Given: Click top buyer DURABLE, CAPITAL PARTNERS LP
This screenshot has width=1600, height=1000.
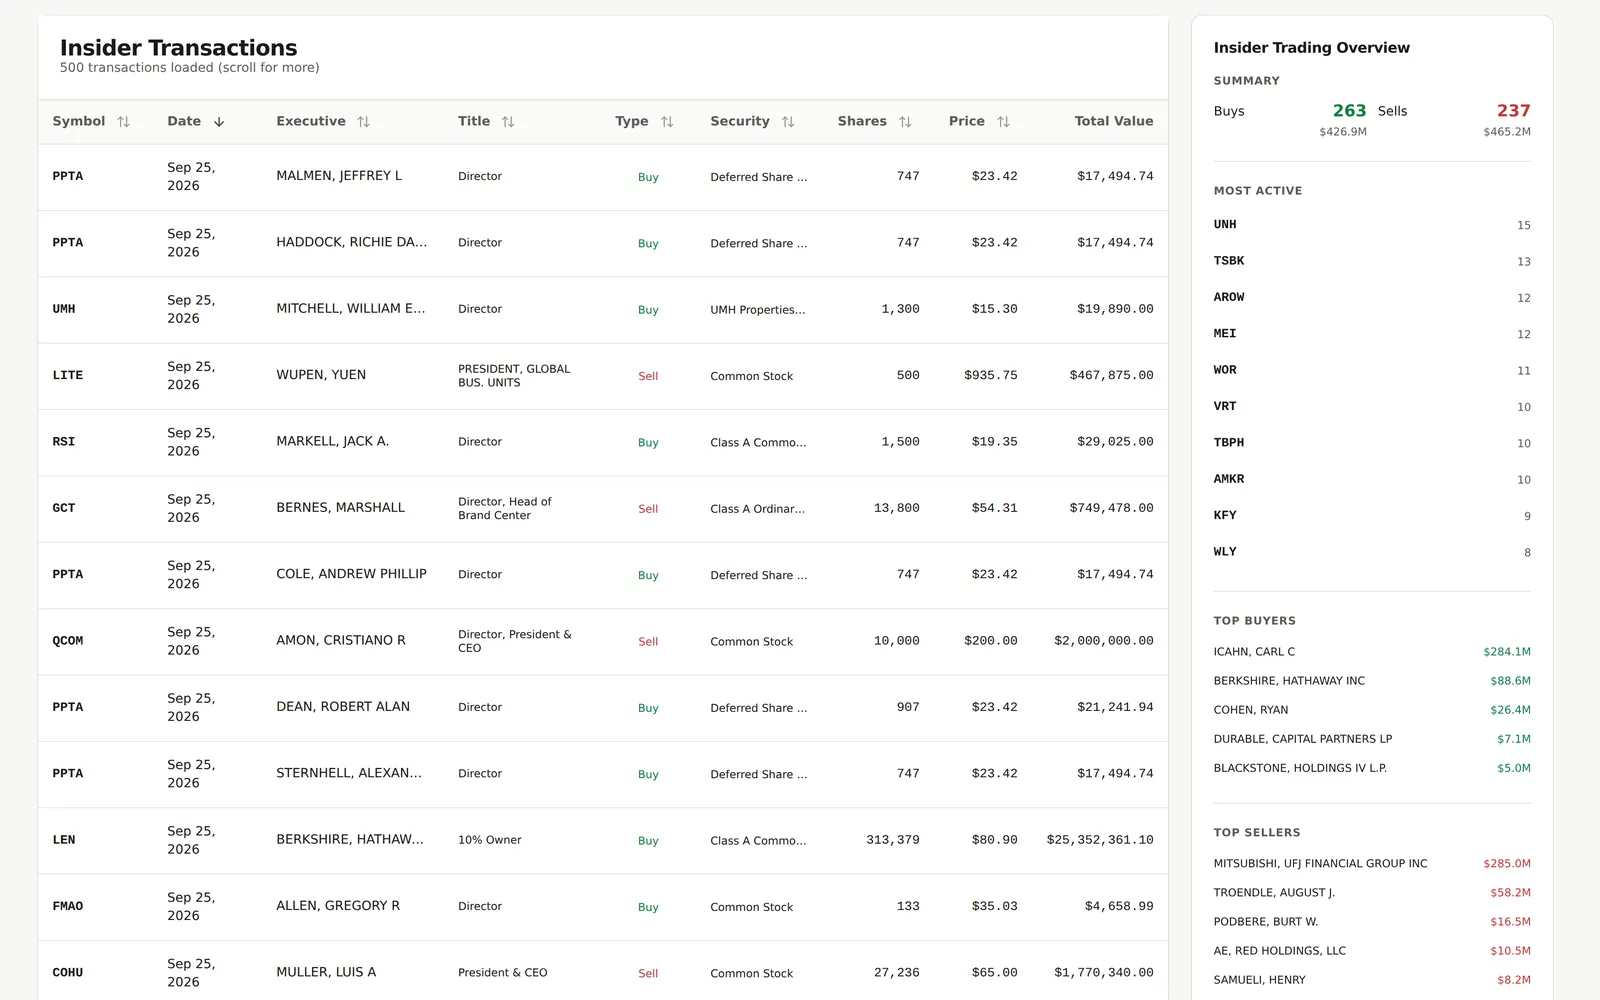Looking at the screenshot, I should [1303, 739].
